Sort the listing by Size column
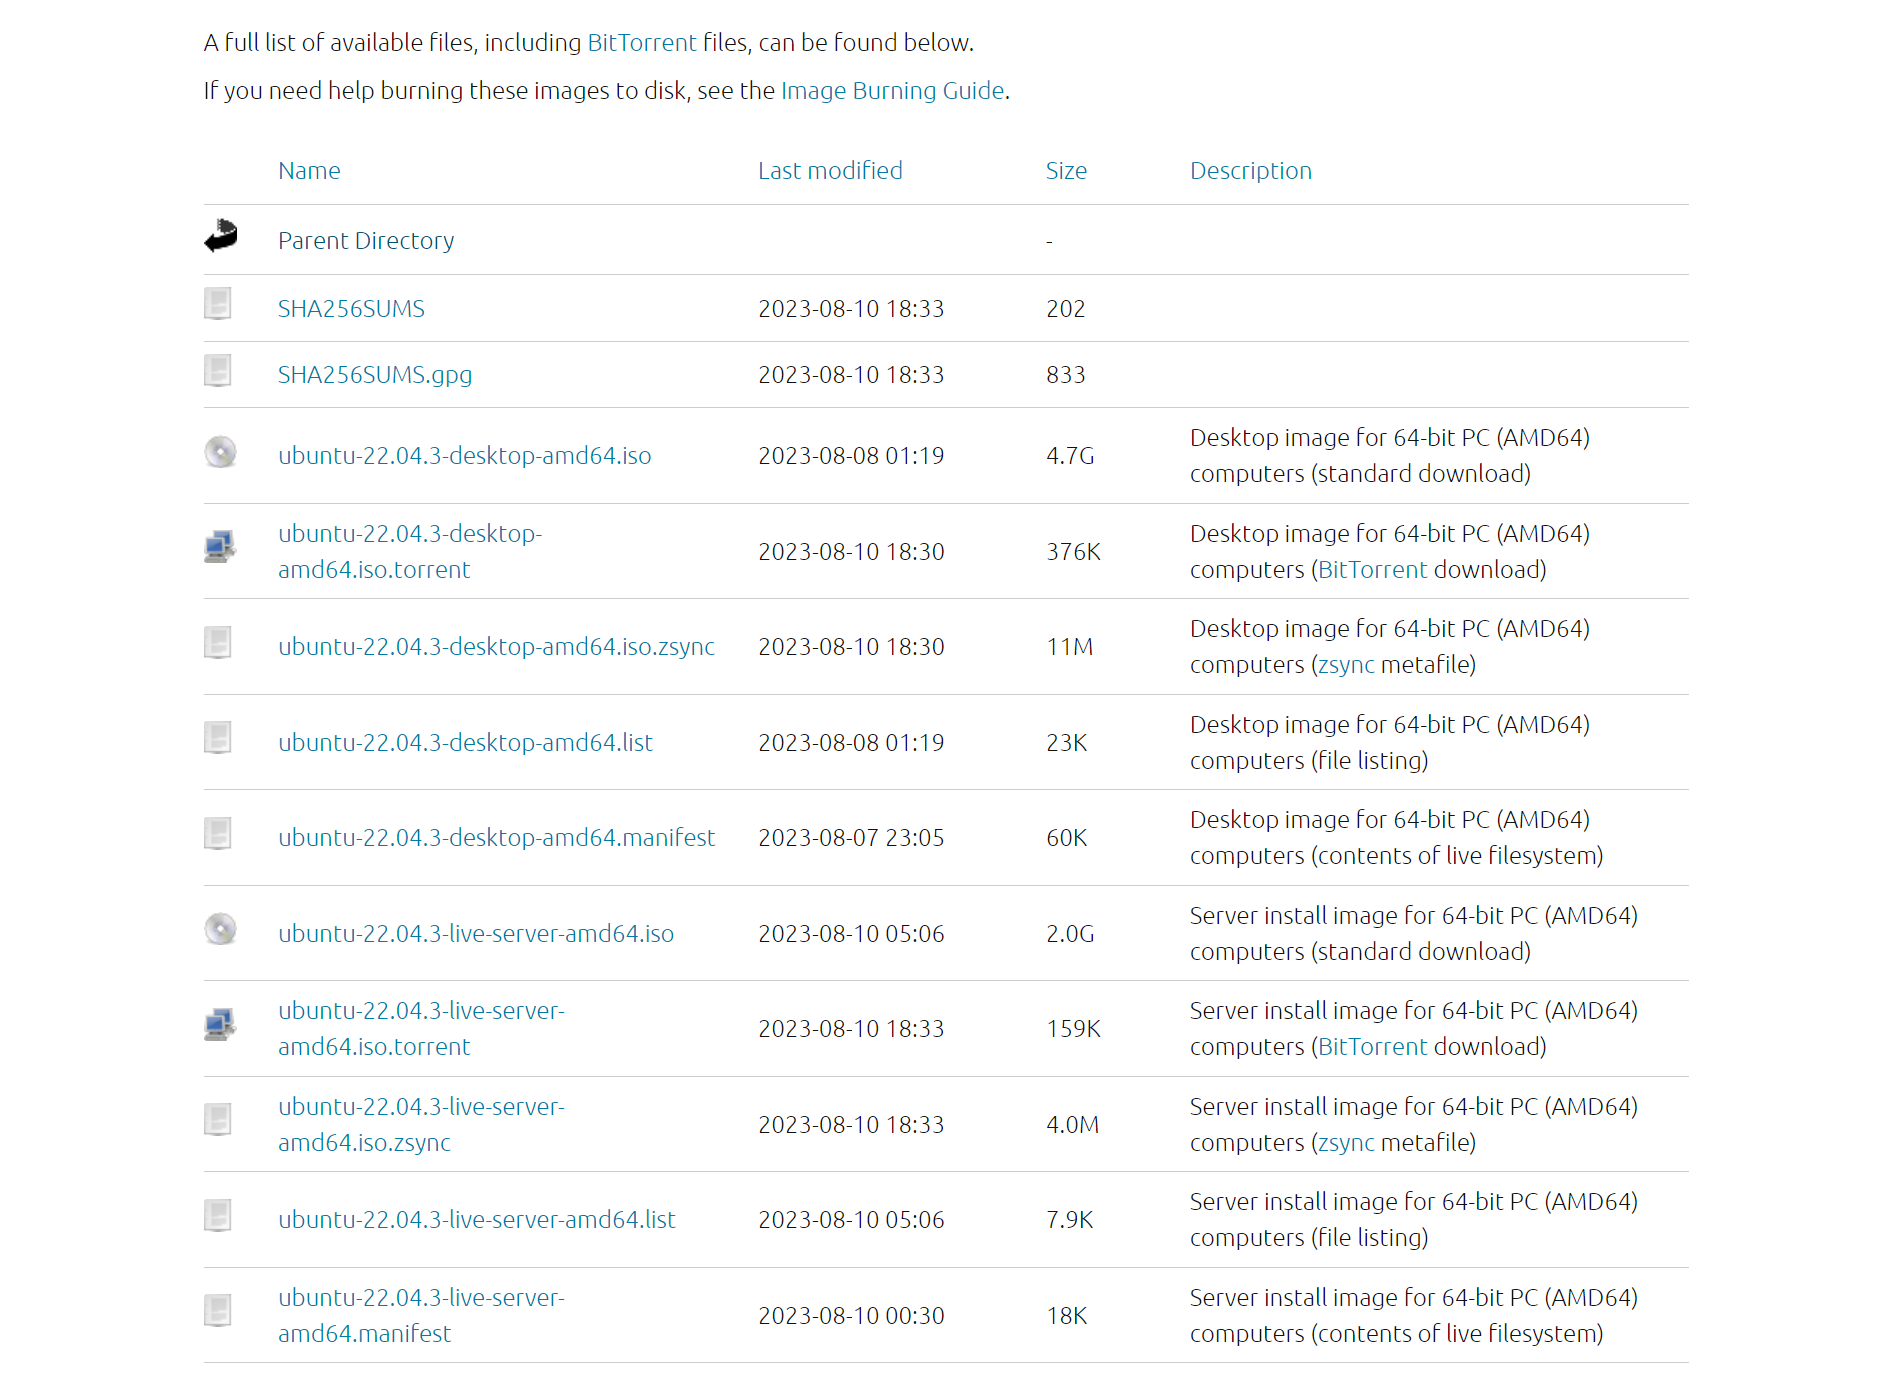 [1066, 171]
